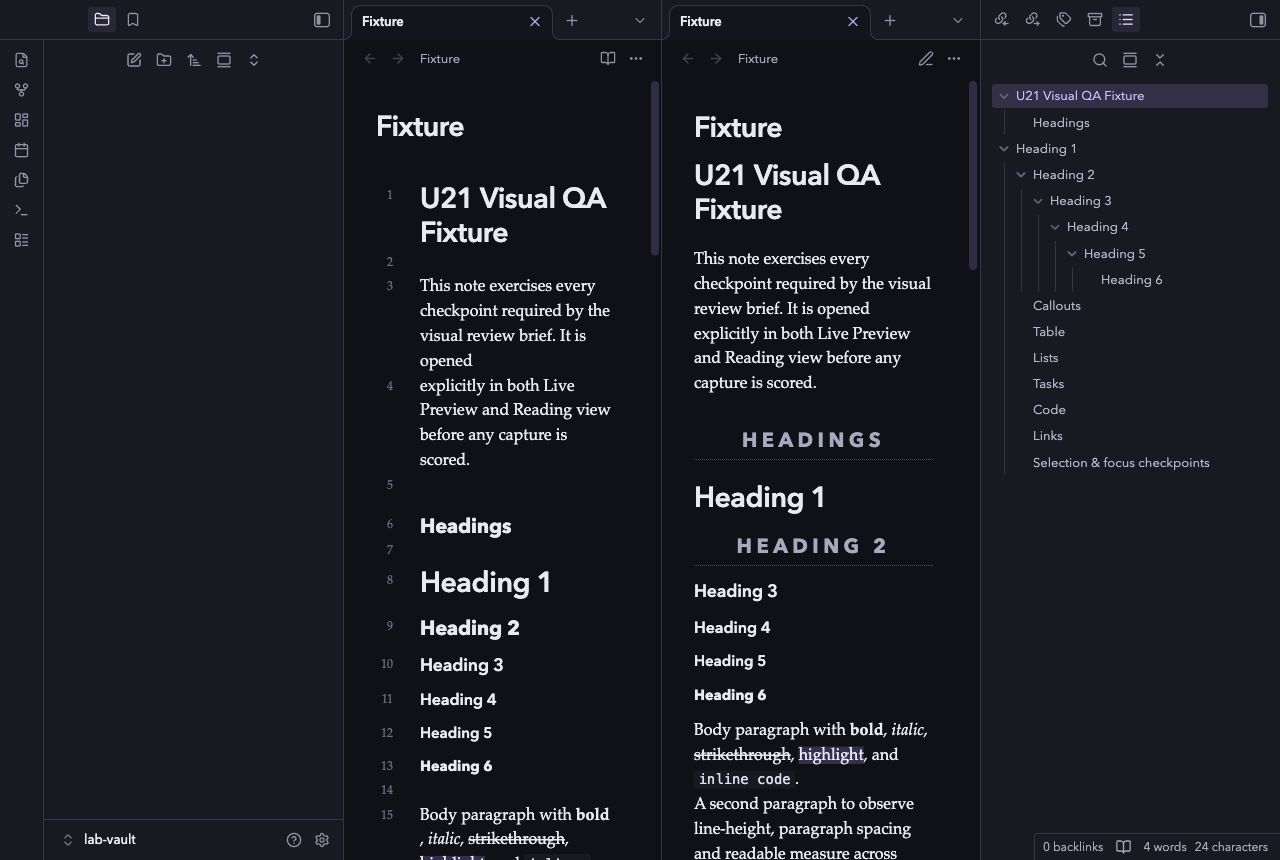The width and height of the screenshot is (1280, 860).
Task: Select the left pane Fixture tab
Action: tap(451, 21)
